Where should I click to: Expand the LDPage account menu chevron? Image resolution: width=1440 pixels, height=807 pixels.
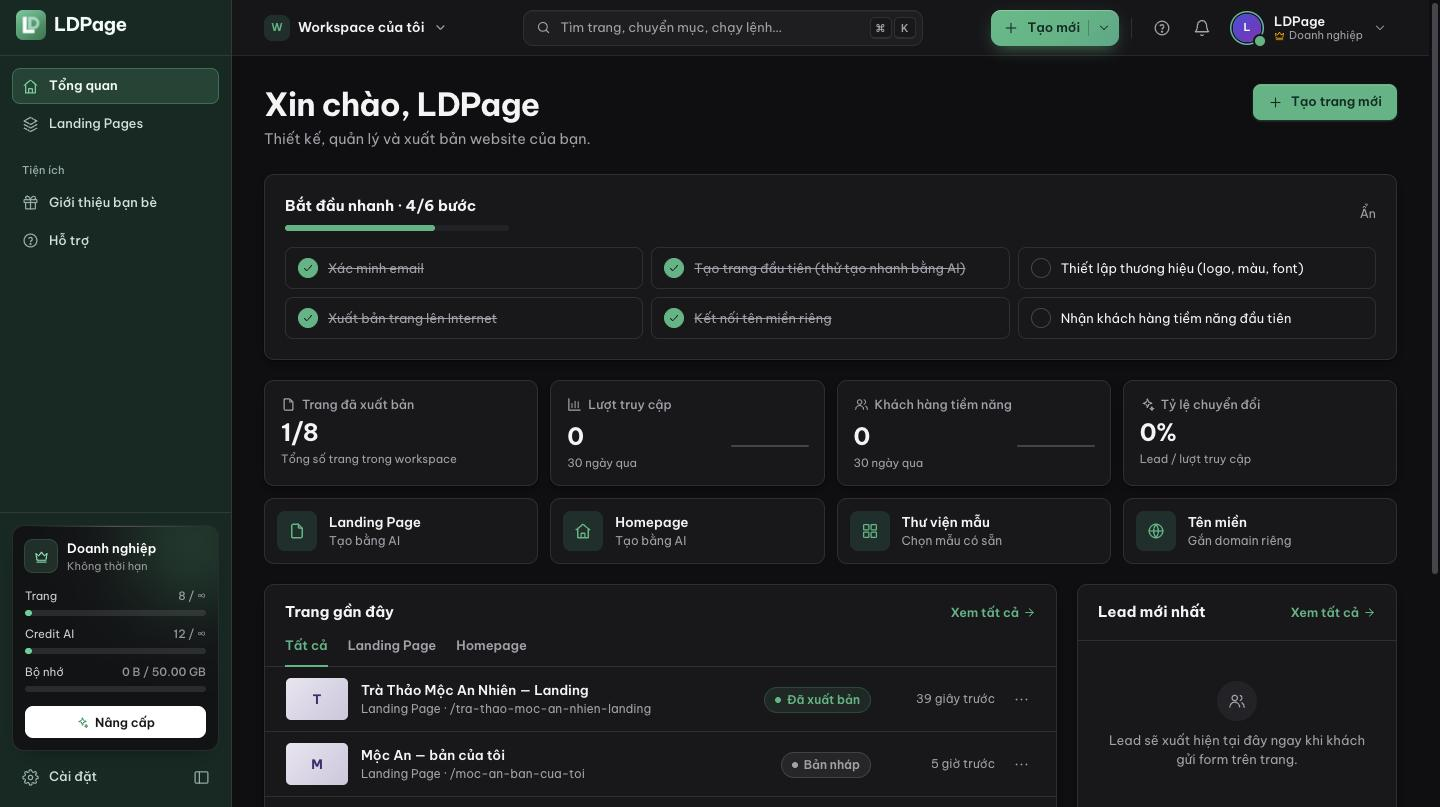coord(1380,28)
